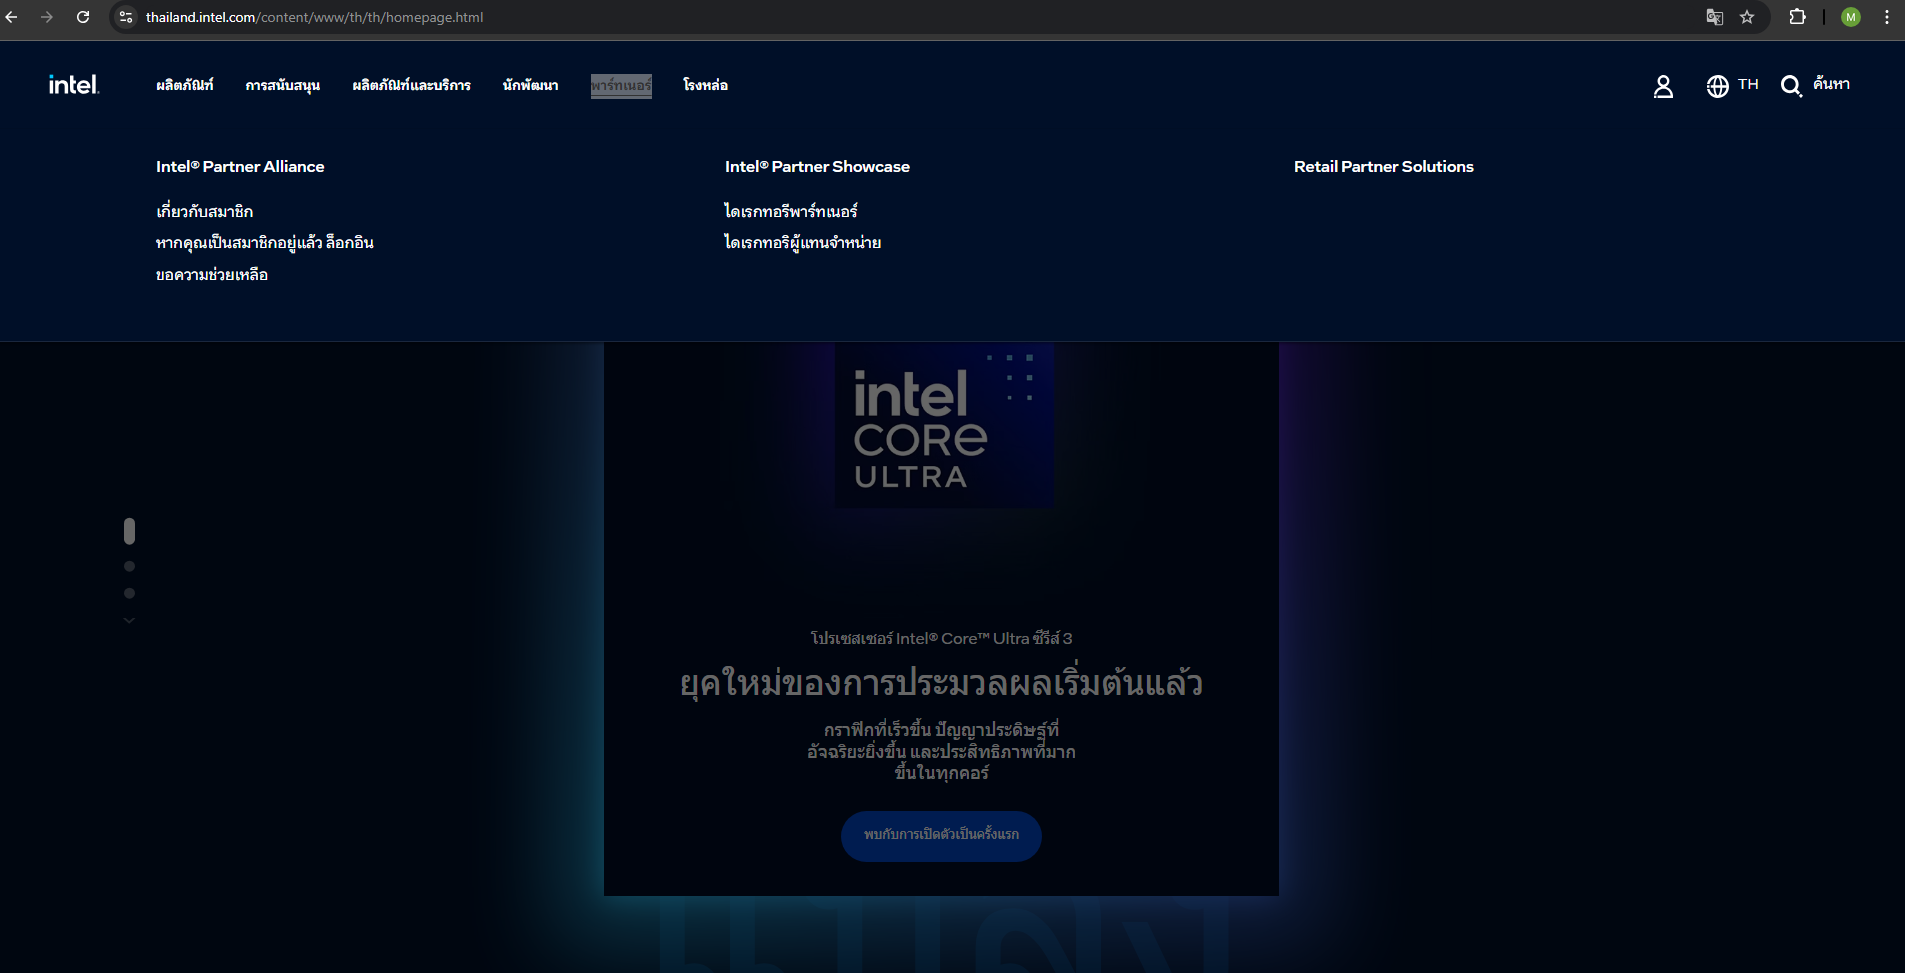Image resolution: width=1905 pixels, height=973 pixels.
Task: Click the หากคุณเป็นสมาชิกอยู่แล้ว ล็อกอิน link
Action: click(x=265, y=243)
